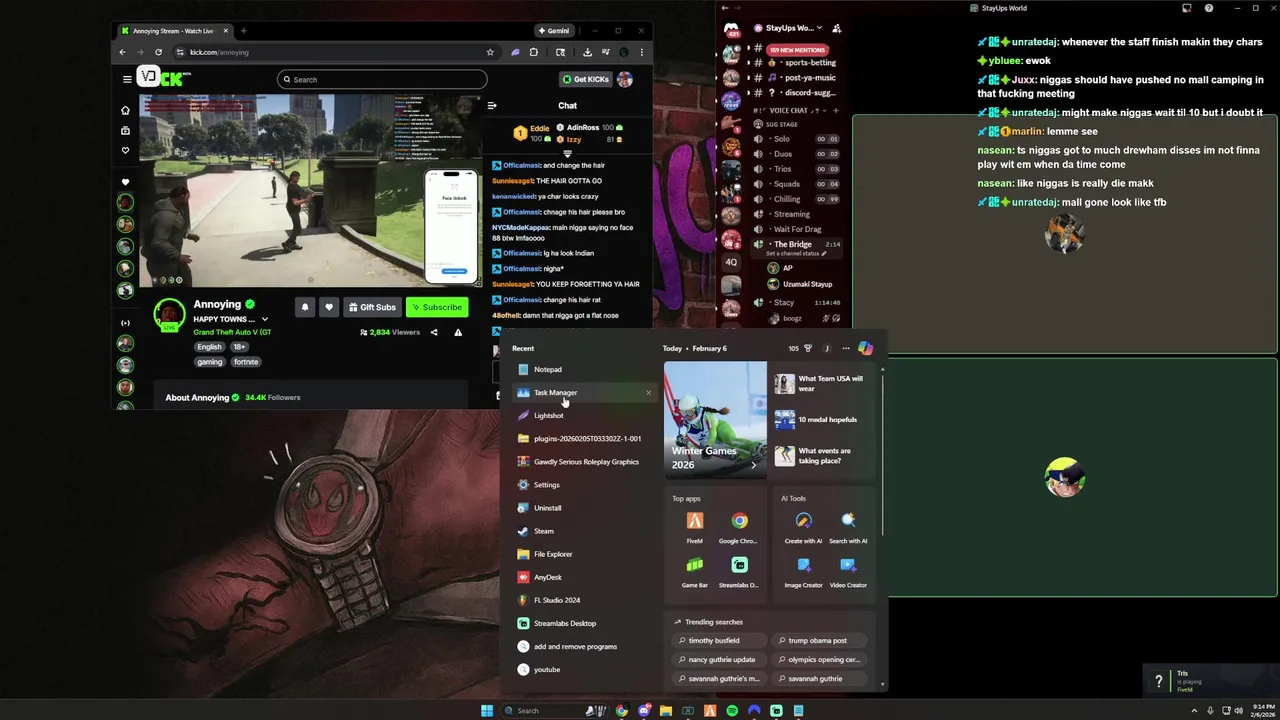Screen dimensions: 1280x720
Task: Open Kick hamburger menu
Action: [127, 79]
